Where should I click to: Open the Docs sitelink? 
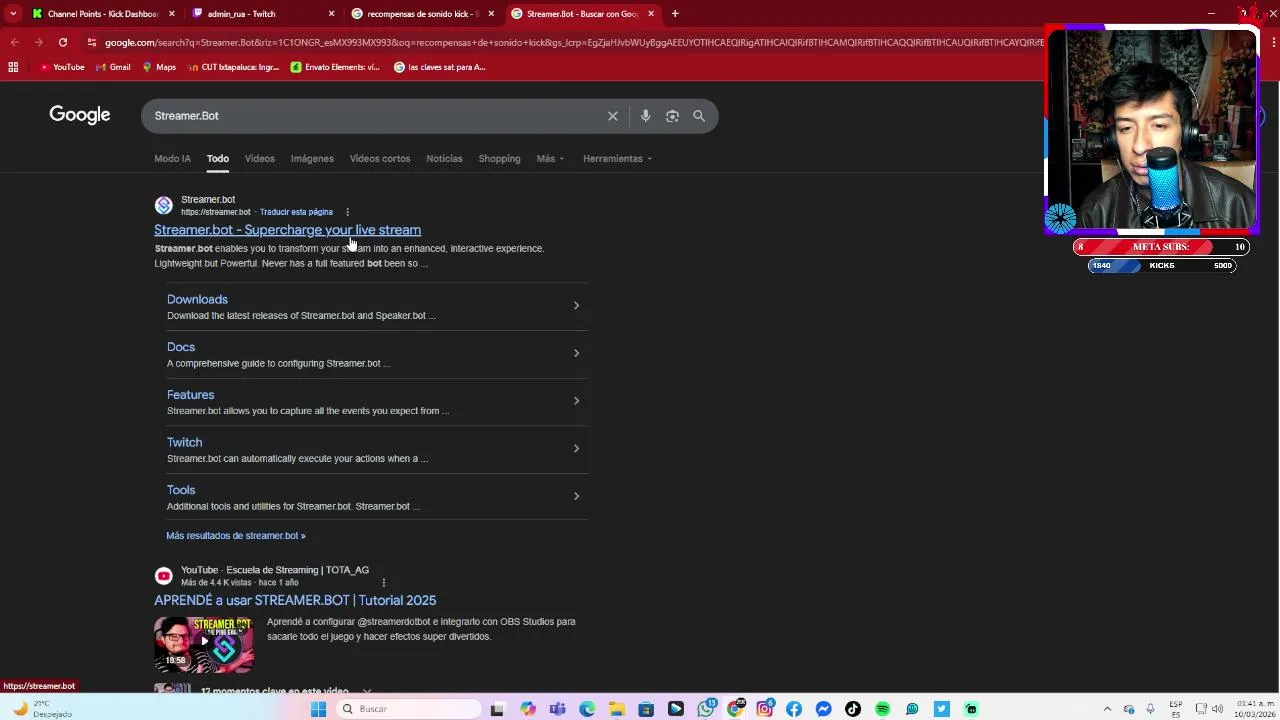(x=181, y=347)
